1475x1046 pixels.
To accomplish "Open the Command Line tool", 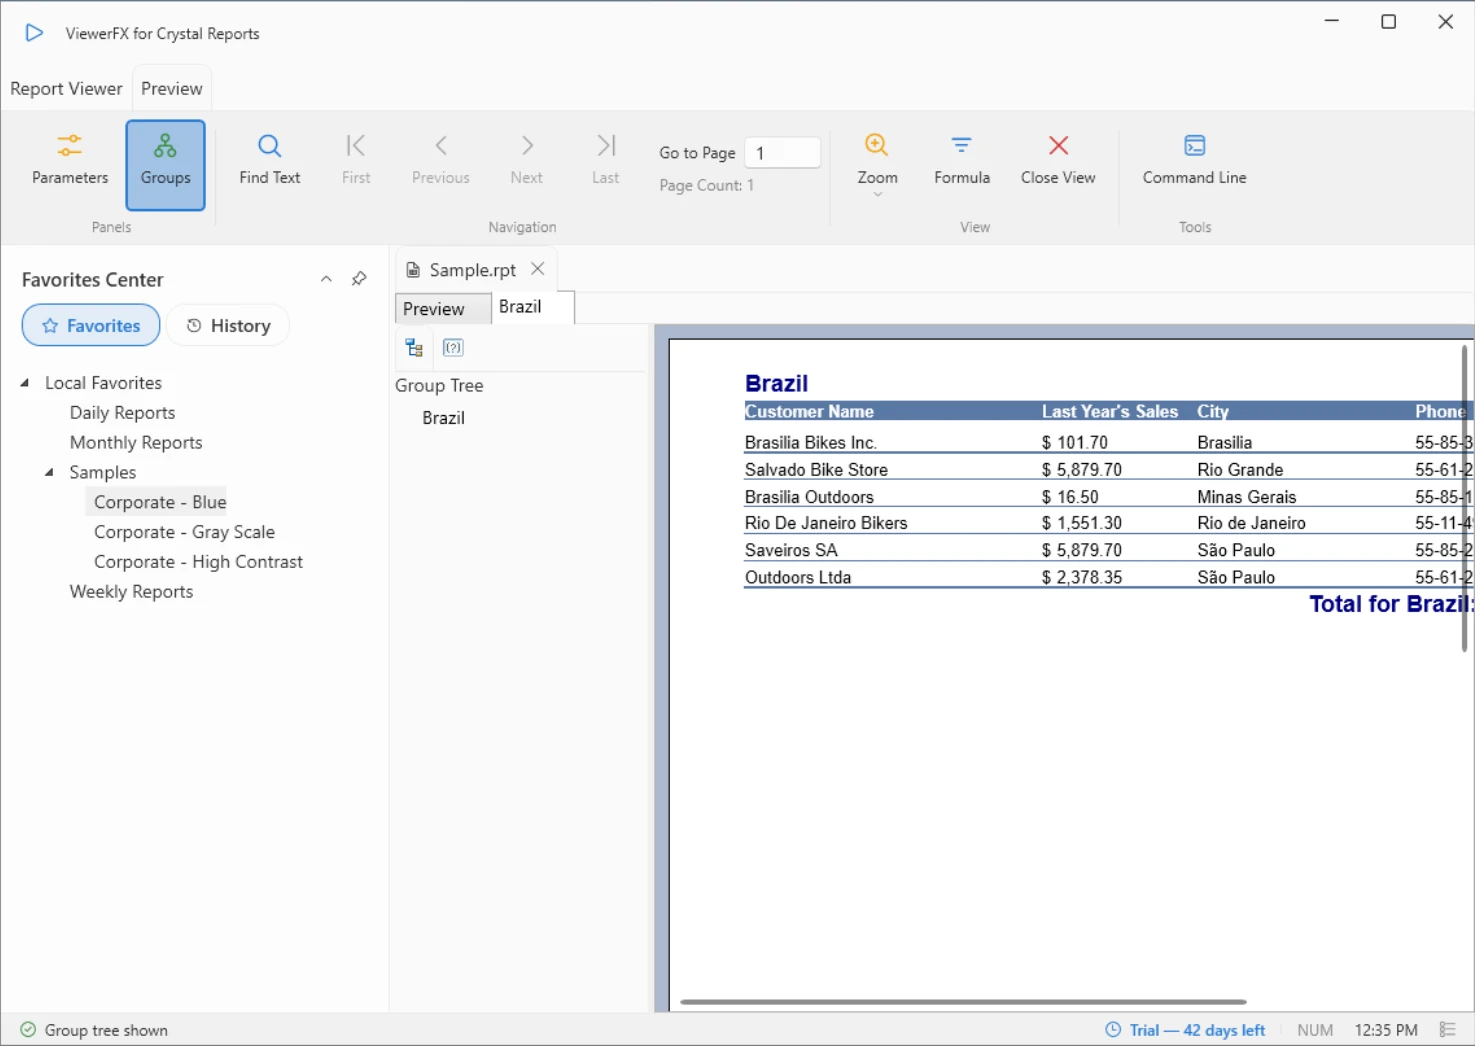I will (x=1195, y=161).
